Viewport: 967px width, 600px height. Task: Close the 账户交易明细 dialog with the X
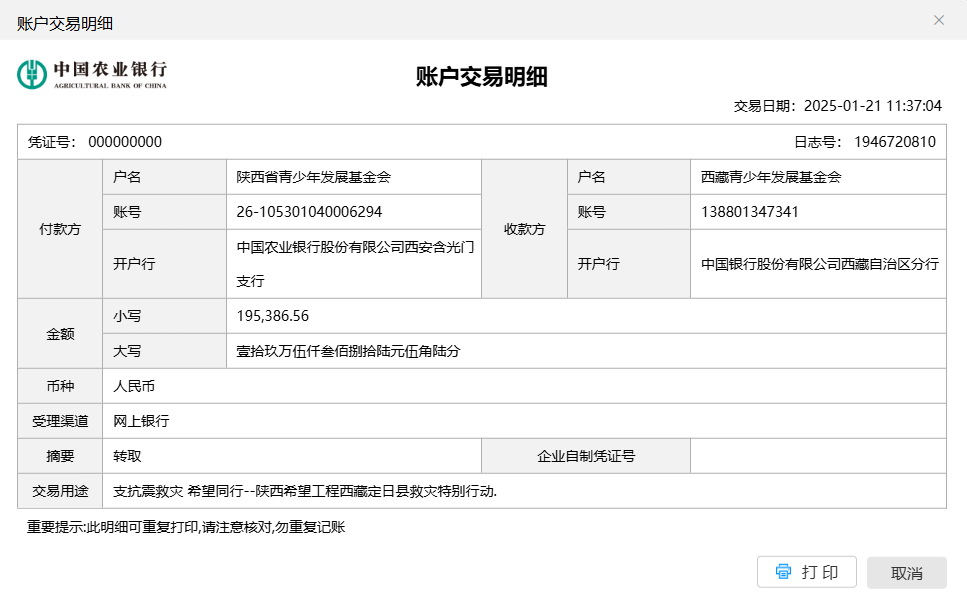939,20
